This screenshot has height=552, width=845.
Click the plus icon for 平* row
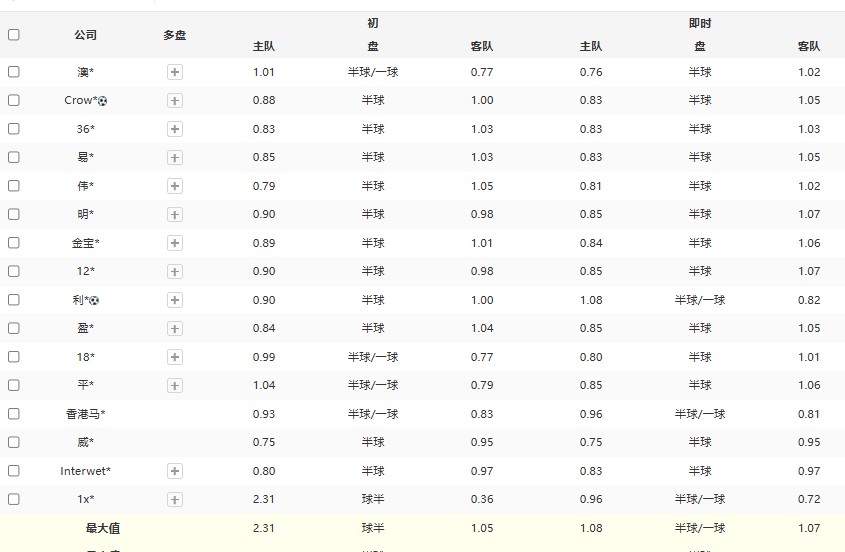click(x=175, y=385)
